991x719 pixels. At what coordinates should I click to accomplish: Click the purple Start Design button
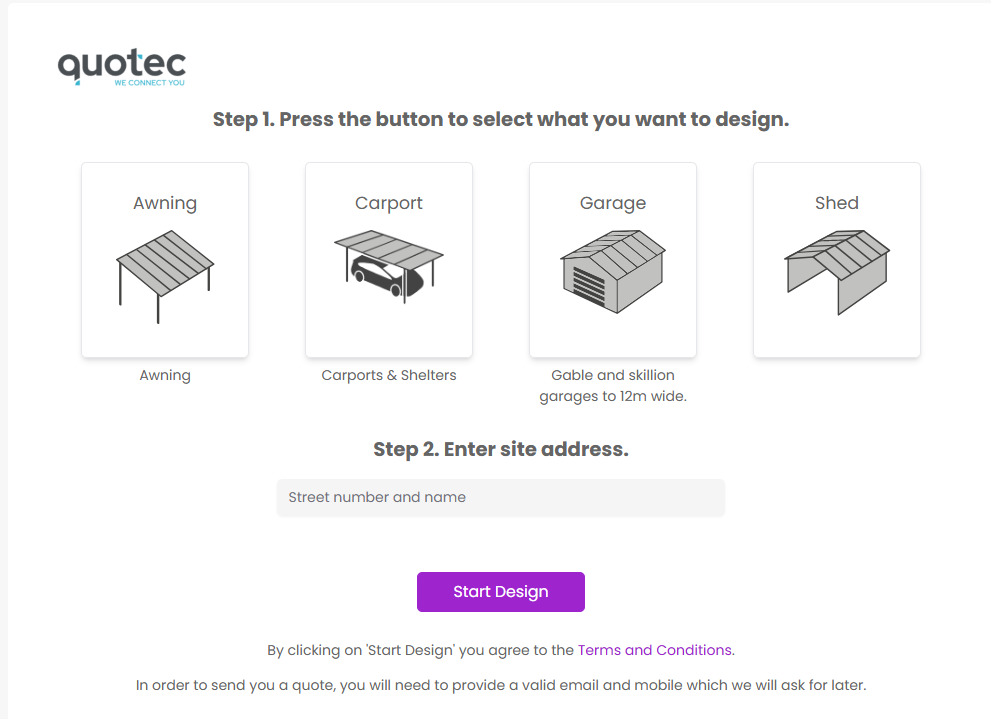(501, 592)
